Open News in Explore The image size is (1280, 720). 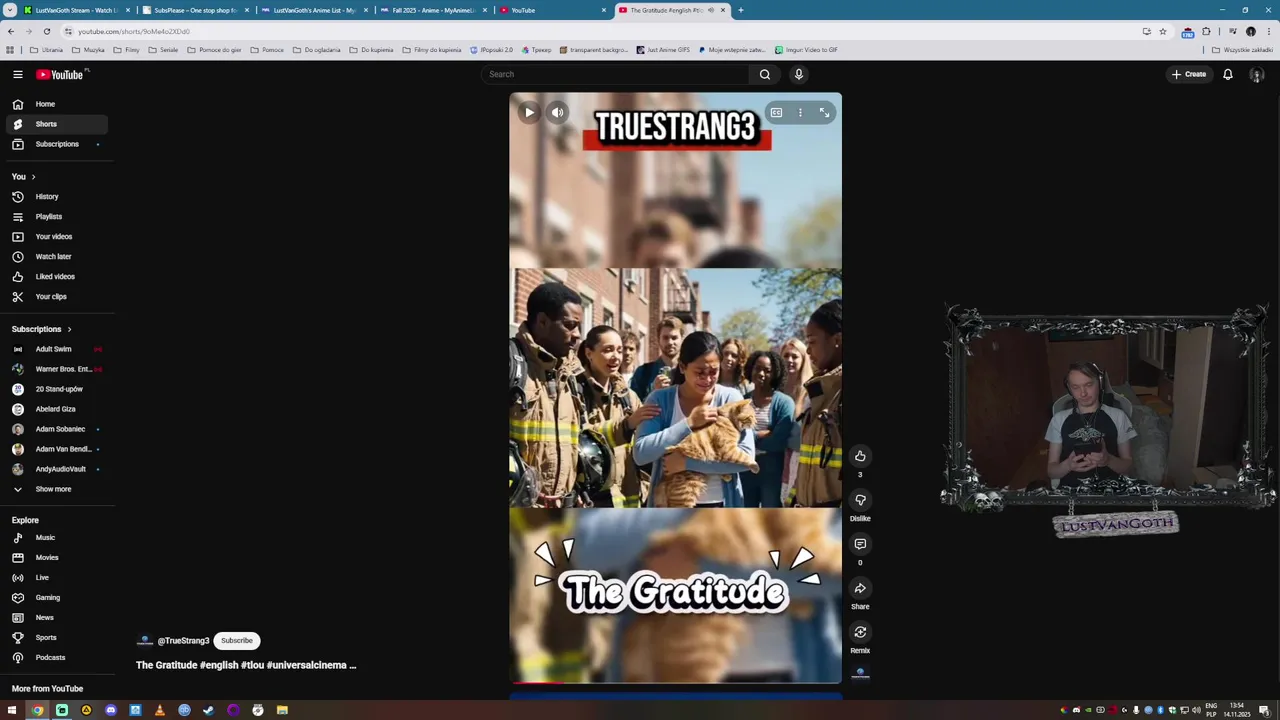(56, 618)
